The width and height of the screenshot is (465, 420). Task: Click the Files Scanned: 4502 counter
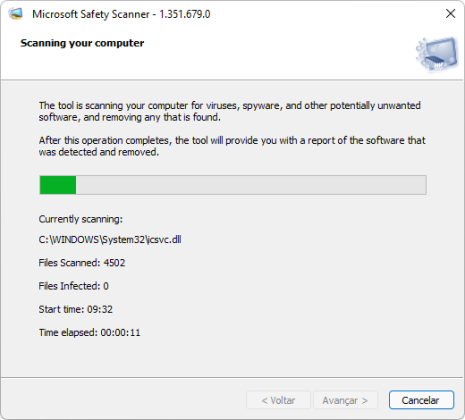point(82,263)
